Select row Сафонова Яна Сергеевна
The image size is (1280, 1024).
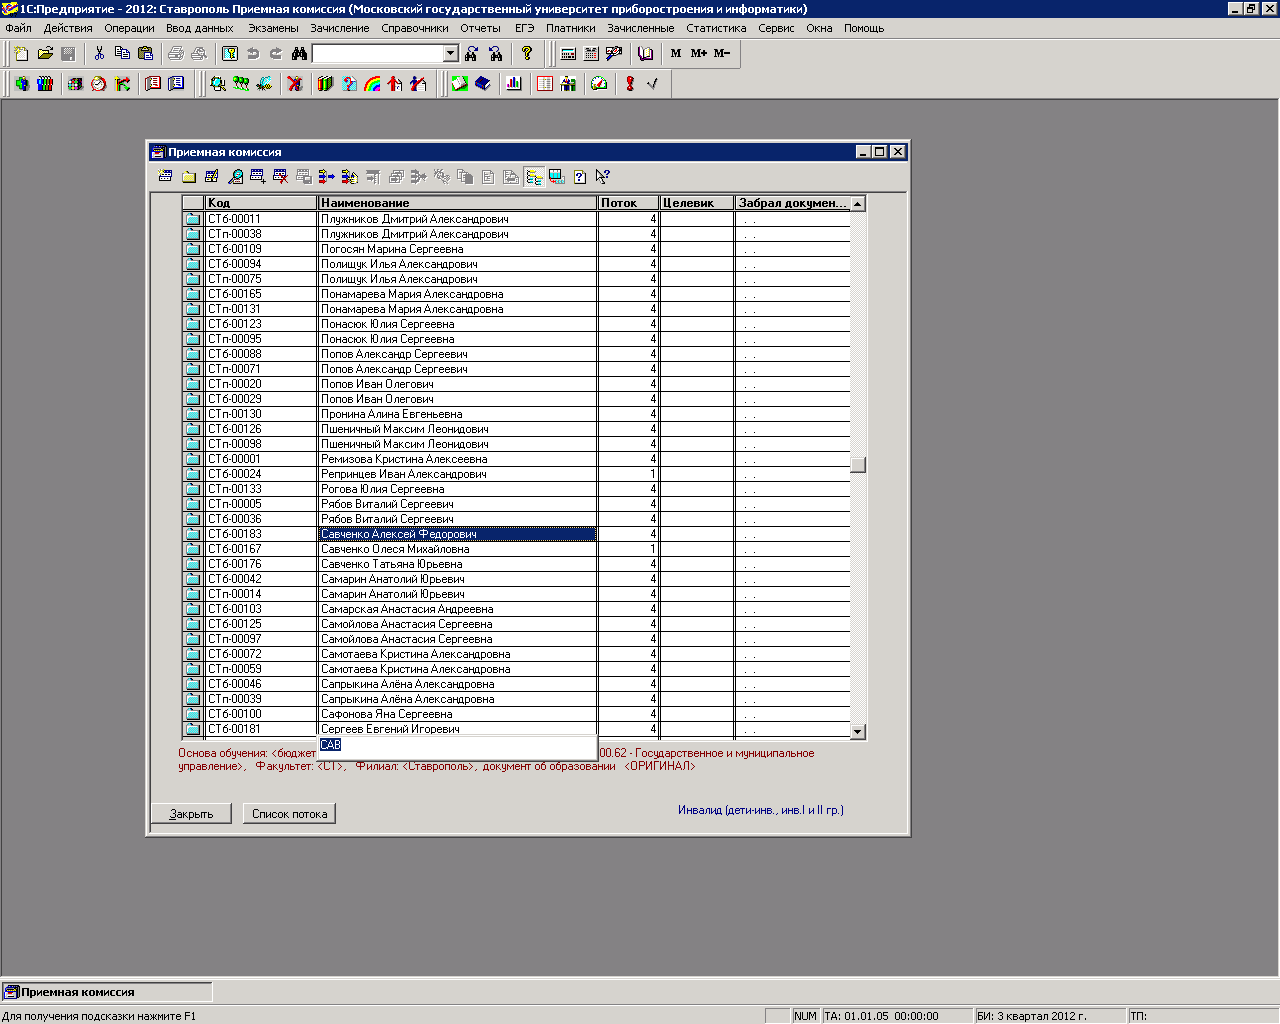click(458, 714)
